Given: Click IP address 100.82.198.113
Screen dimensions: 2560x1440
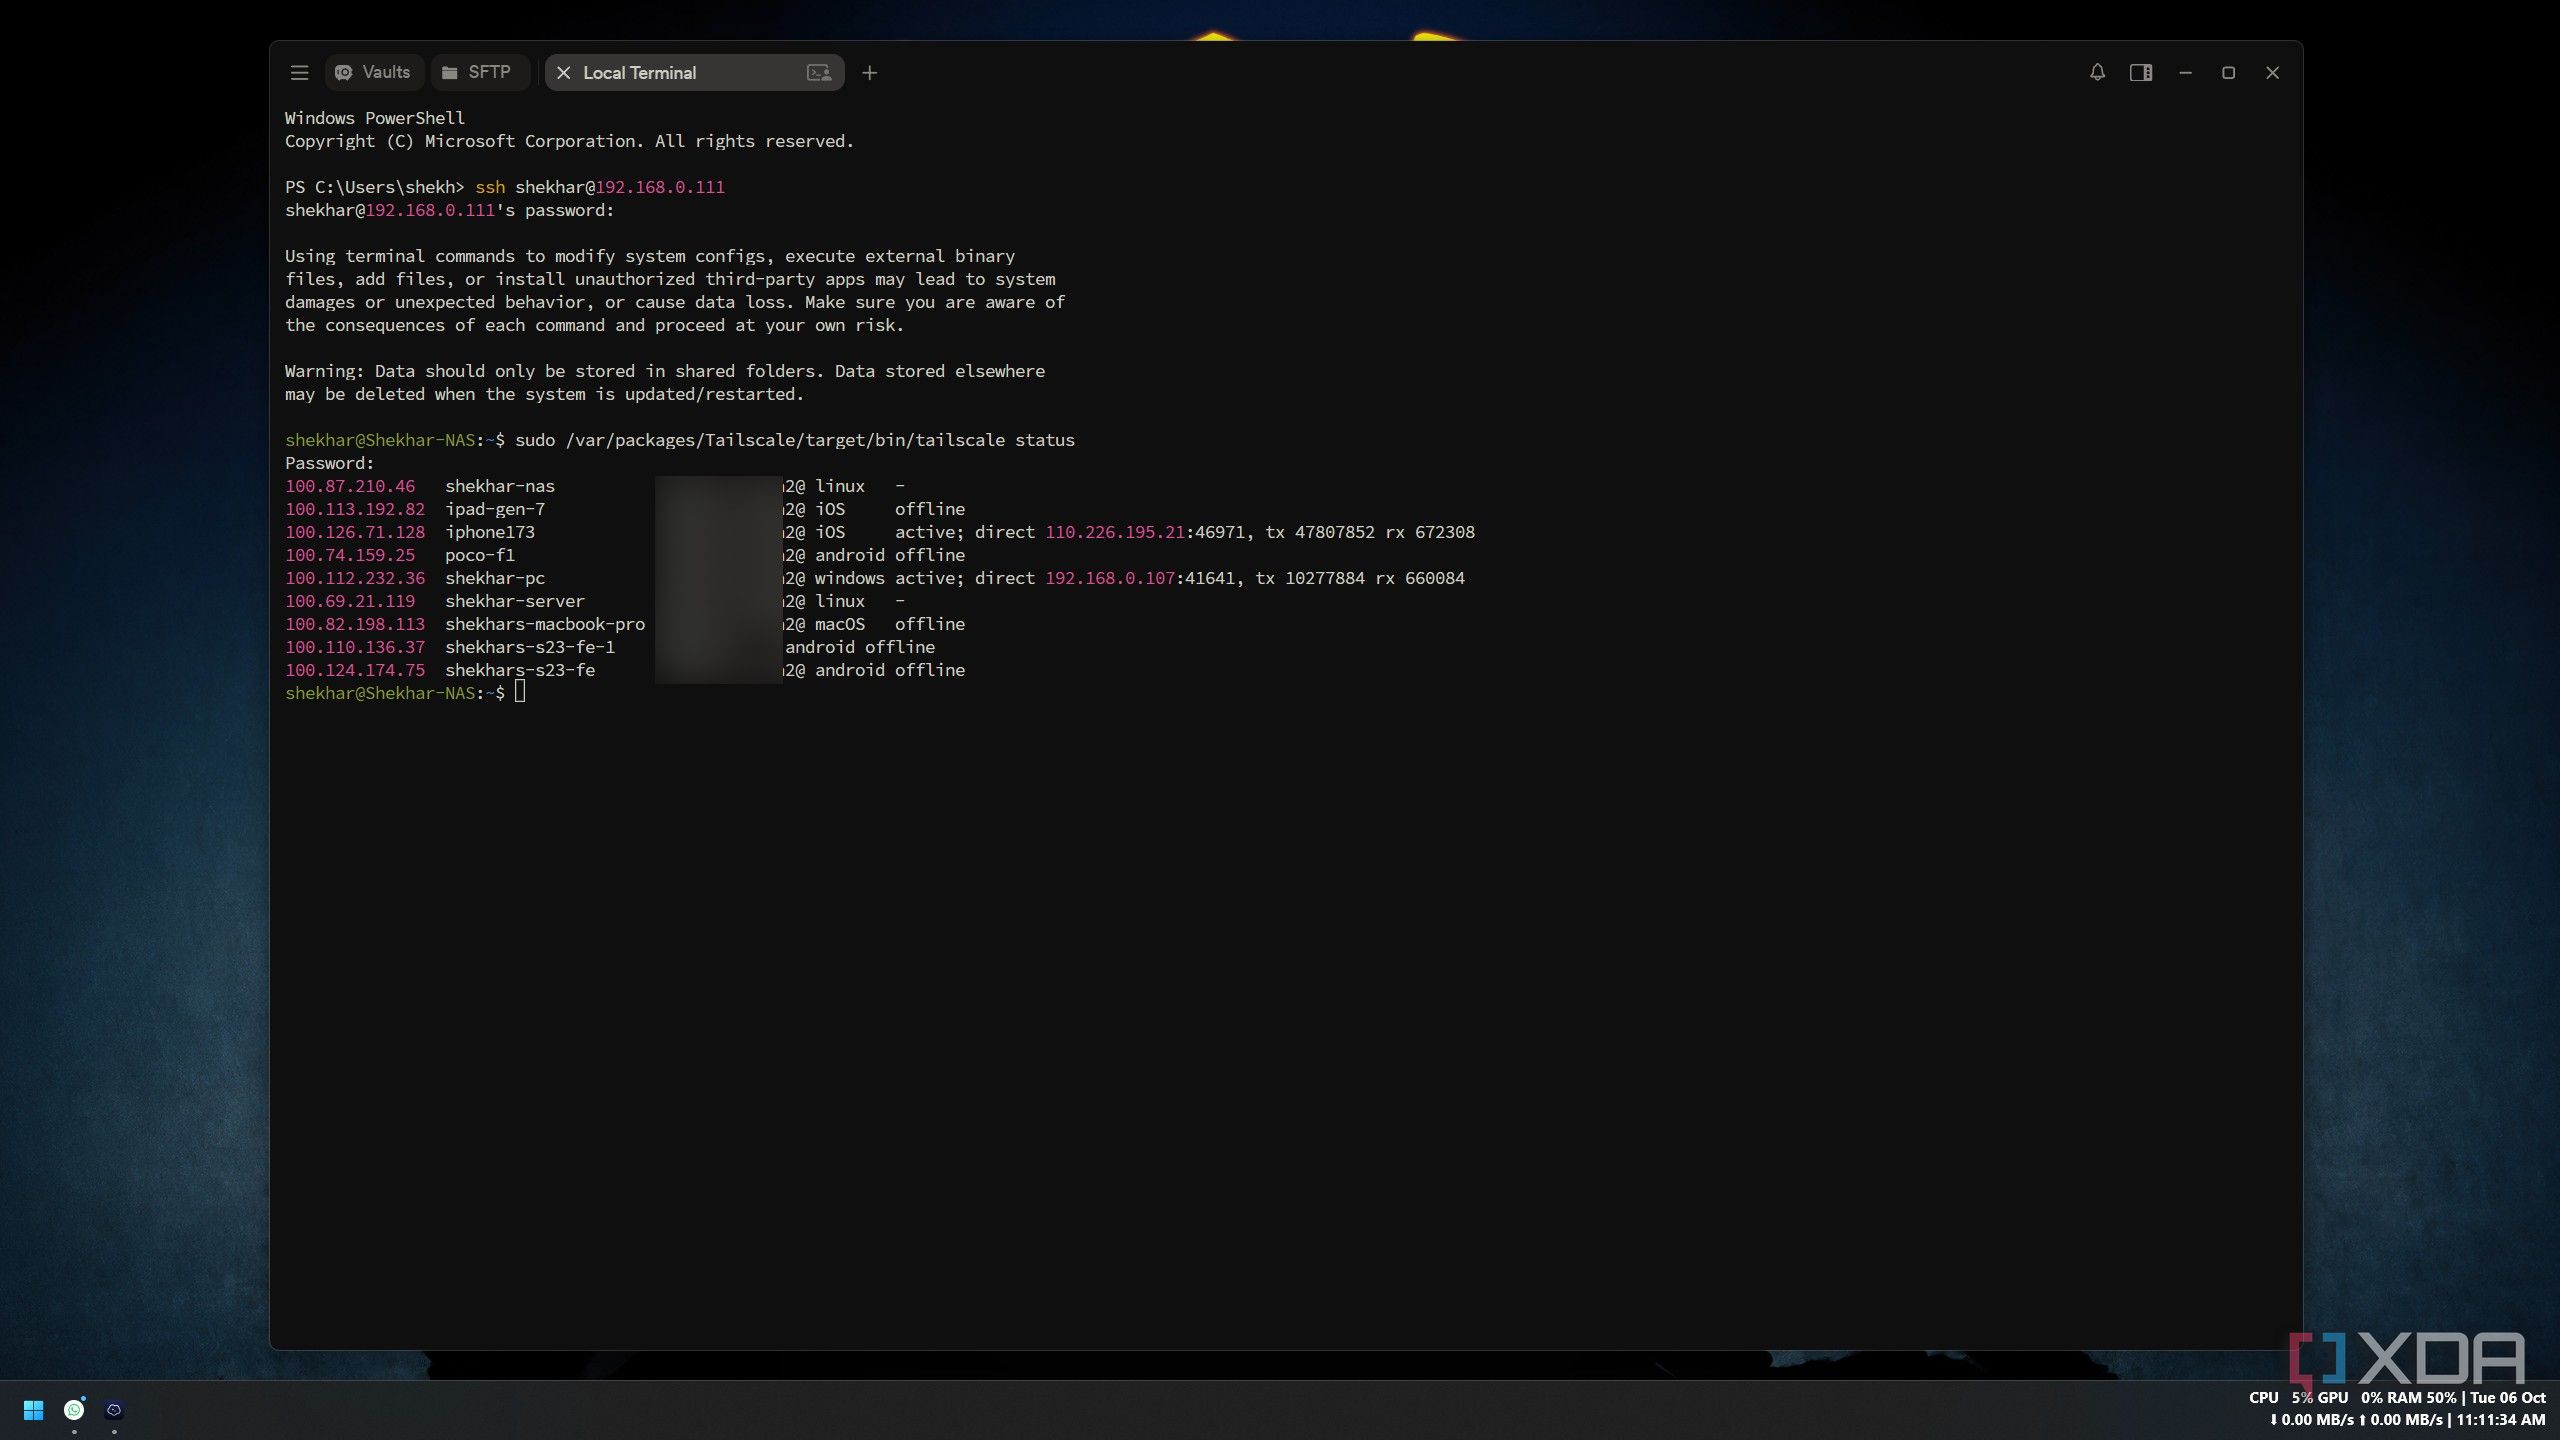Looking at the screenshot, I should [355, 624].
